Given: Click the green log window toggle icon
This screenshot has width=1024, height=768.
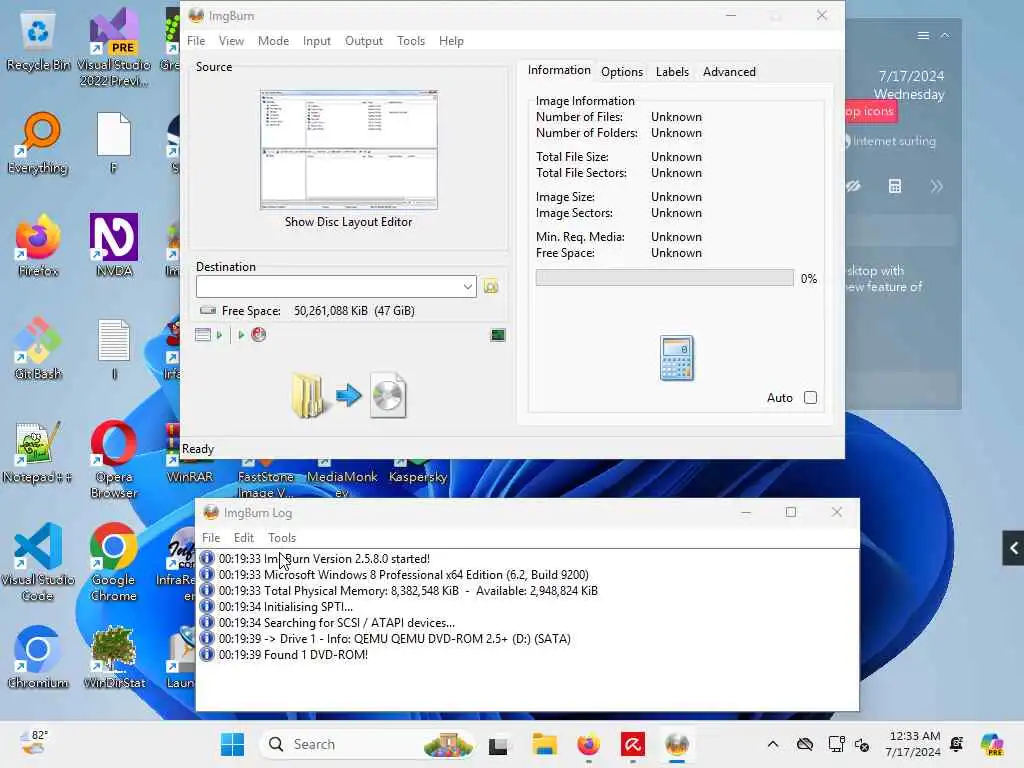Looking at the screenshot, I should [498, 335].
